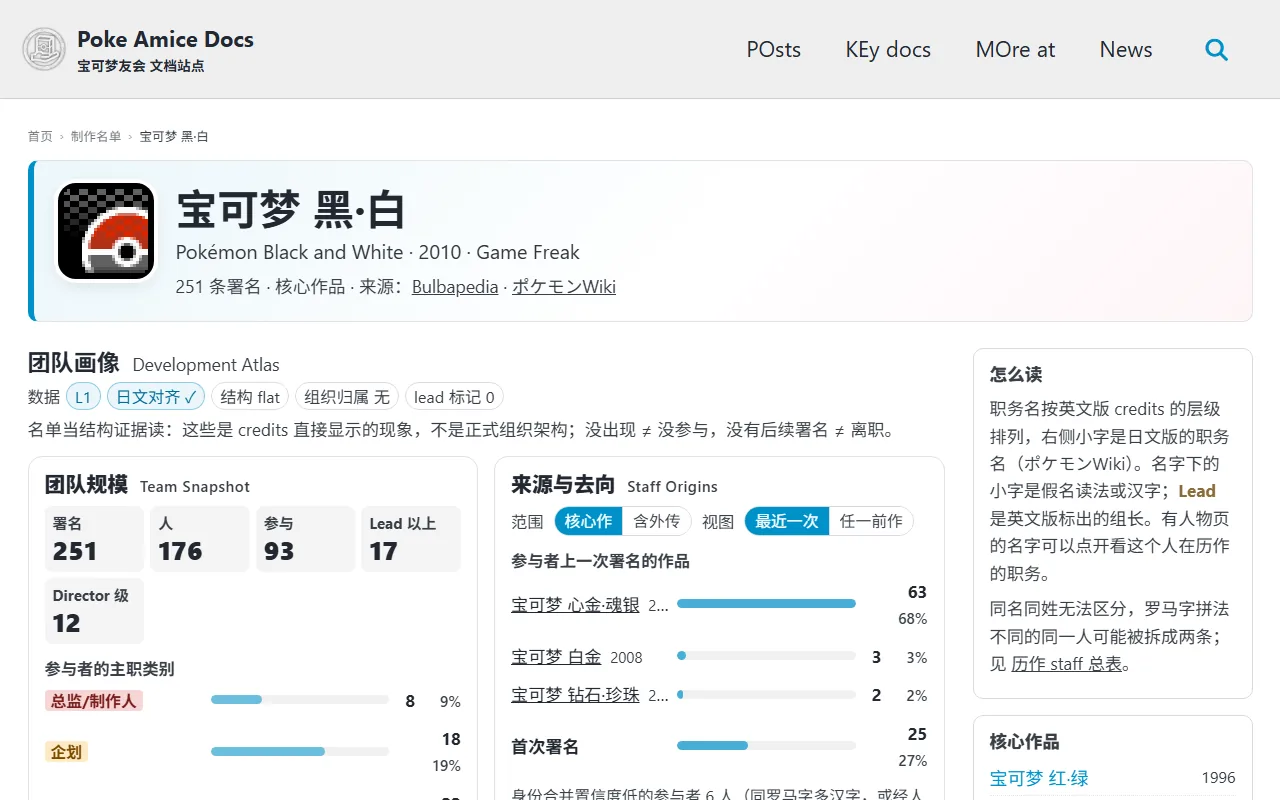Click the Lead 以上 17 stat tile
The height and width of the screenshot is (800, 1280).
click(x=411, y=539)
